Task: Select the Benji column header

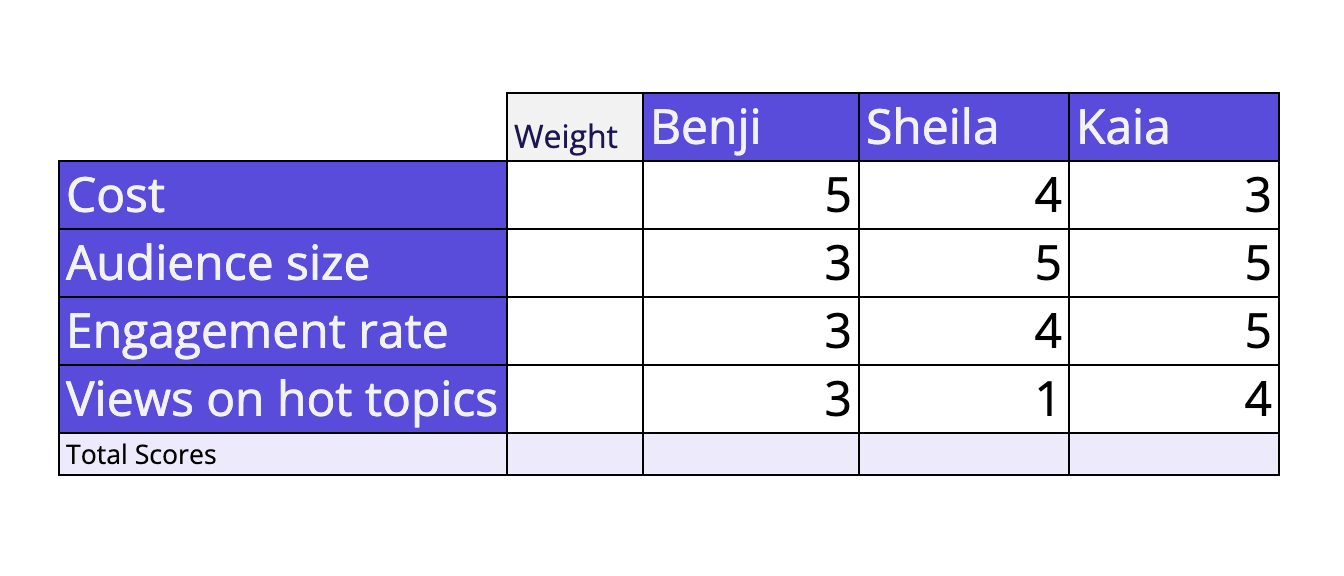Action: [750, 127]
